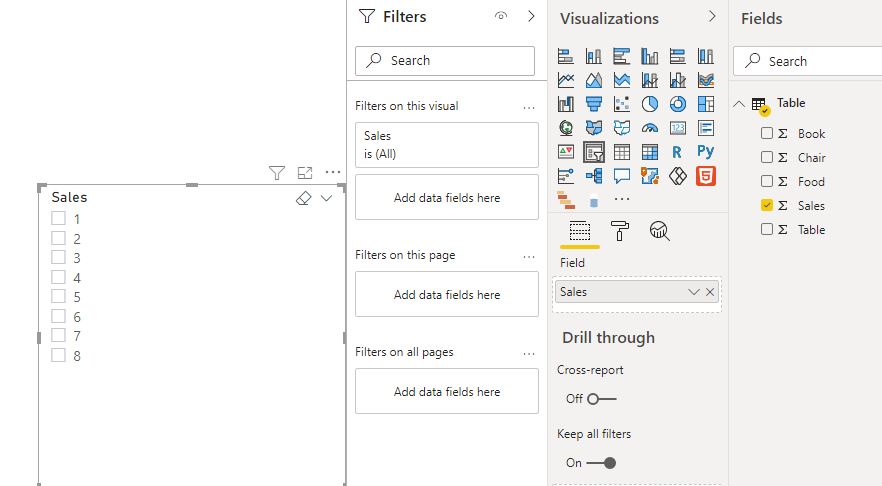Expand the Sales is (All) filter card
The width and height of the screenshot is (882, 486).
tap(447, 145)
